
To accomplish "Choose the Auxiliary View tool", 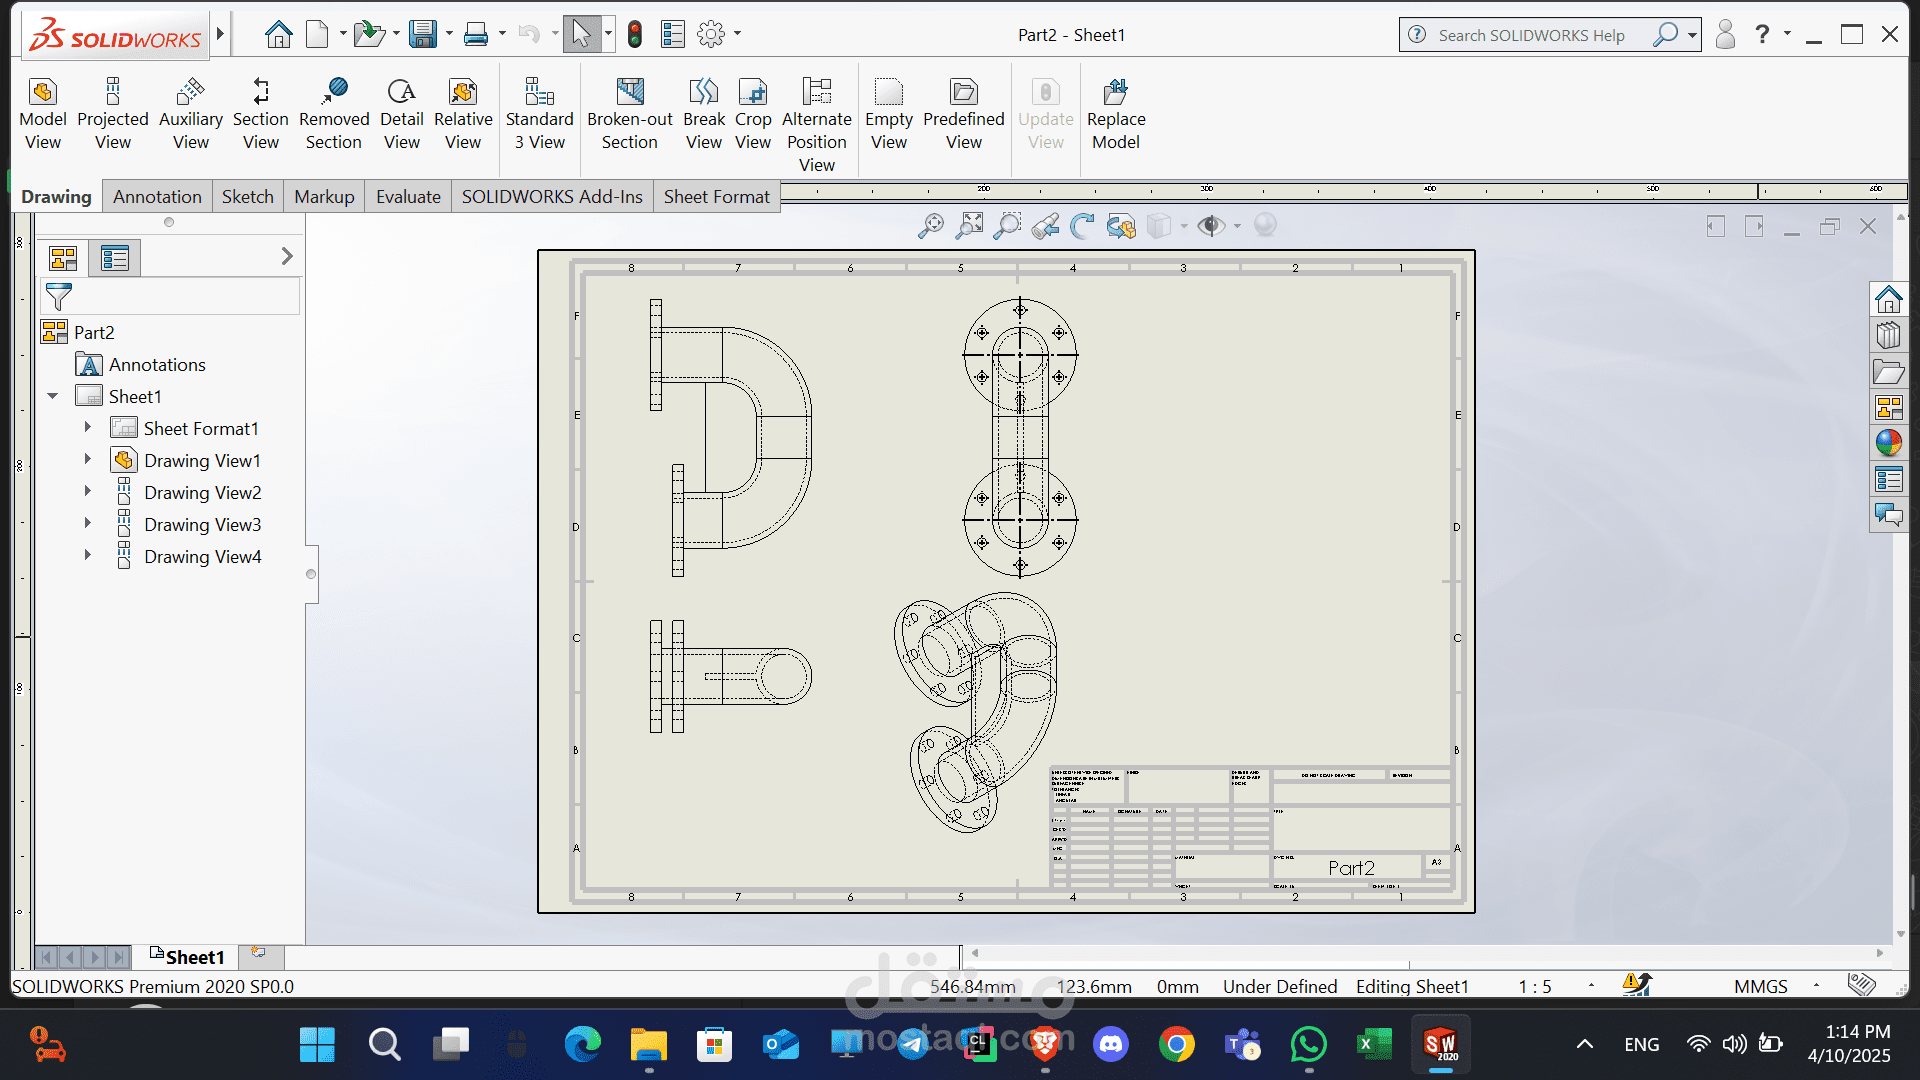I will (x=191, y=115).
